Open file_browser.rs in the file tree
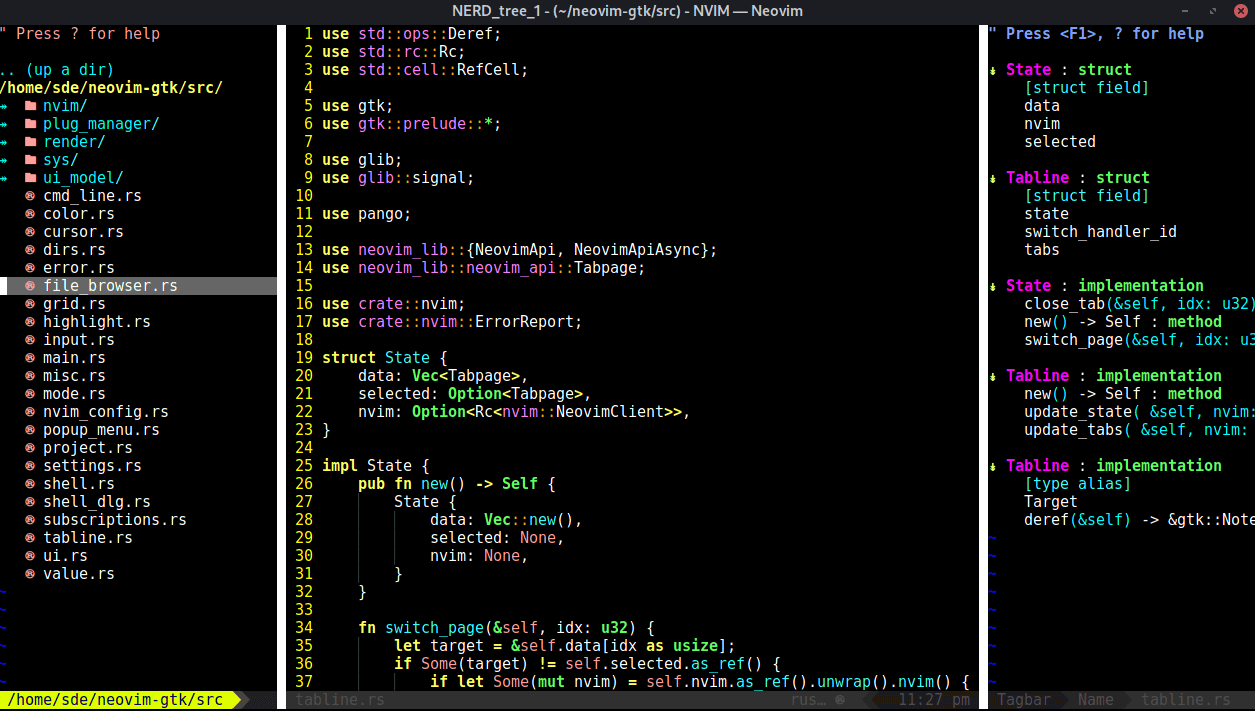Screen dimensions: 1255x711 (x=110, y=286)
